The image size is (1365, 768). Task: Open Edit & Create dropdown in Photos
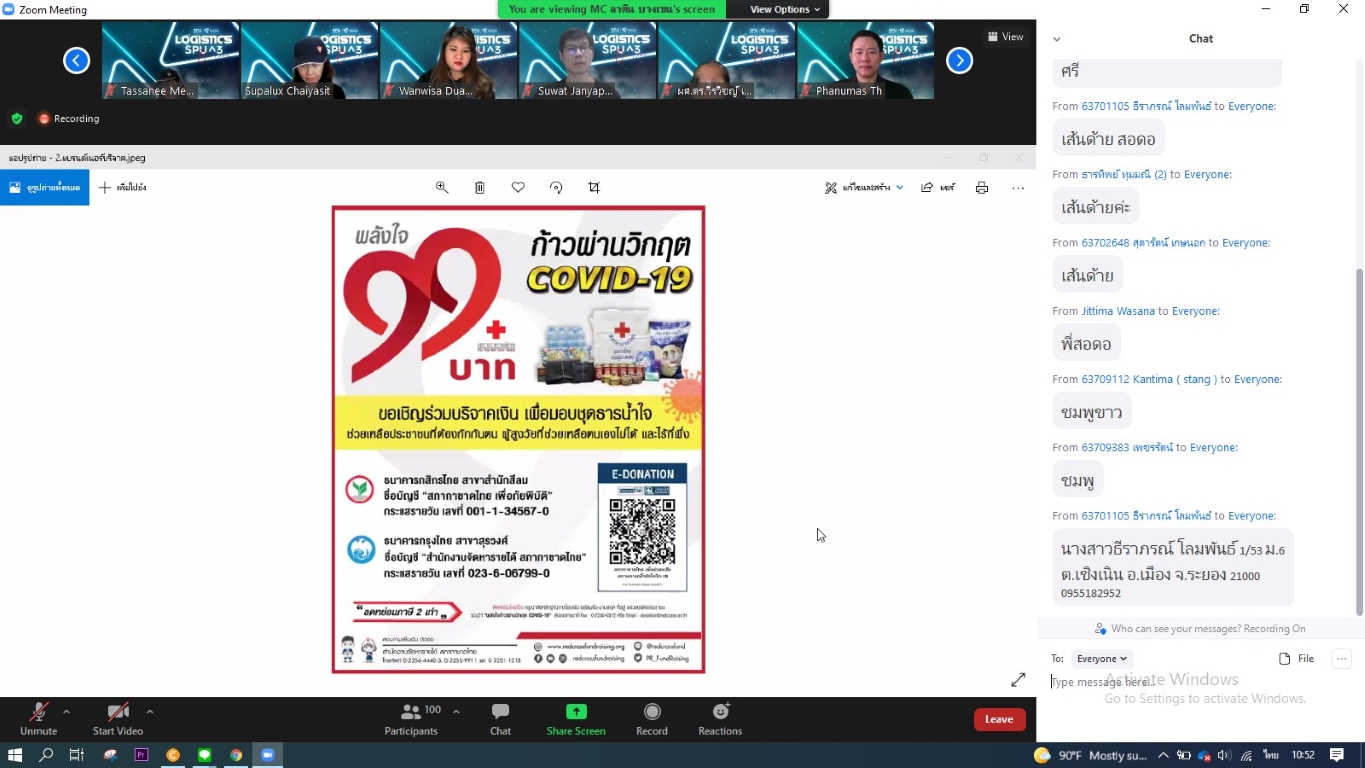[864, 187]
